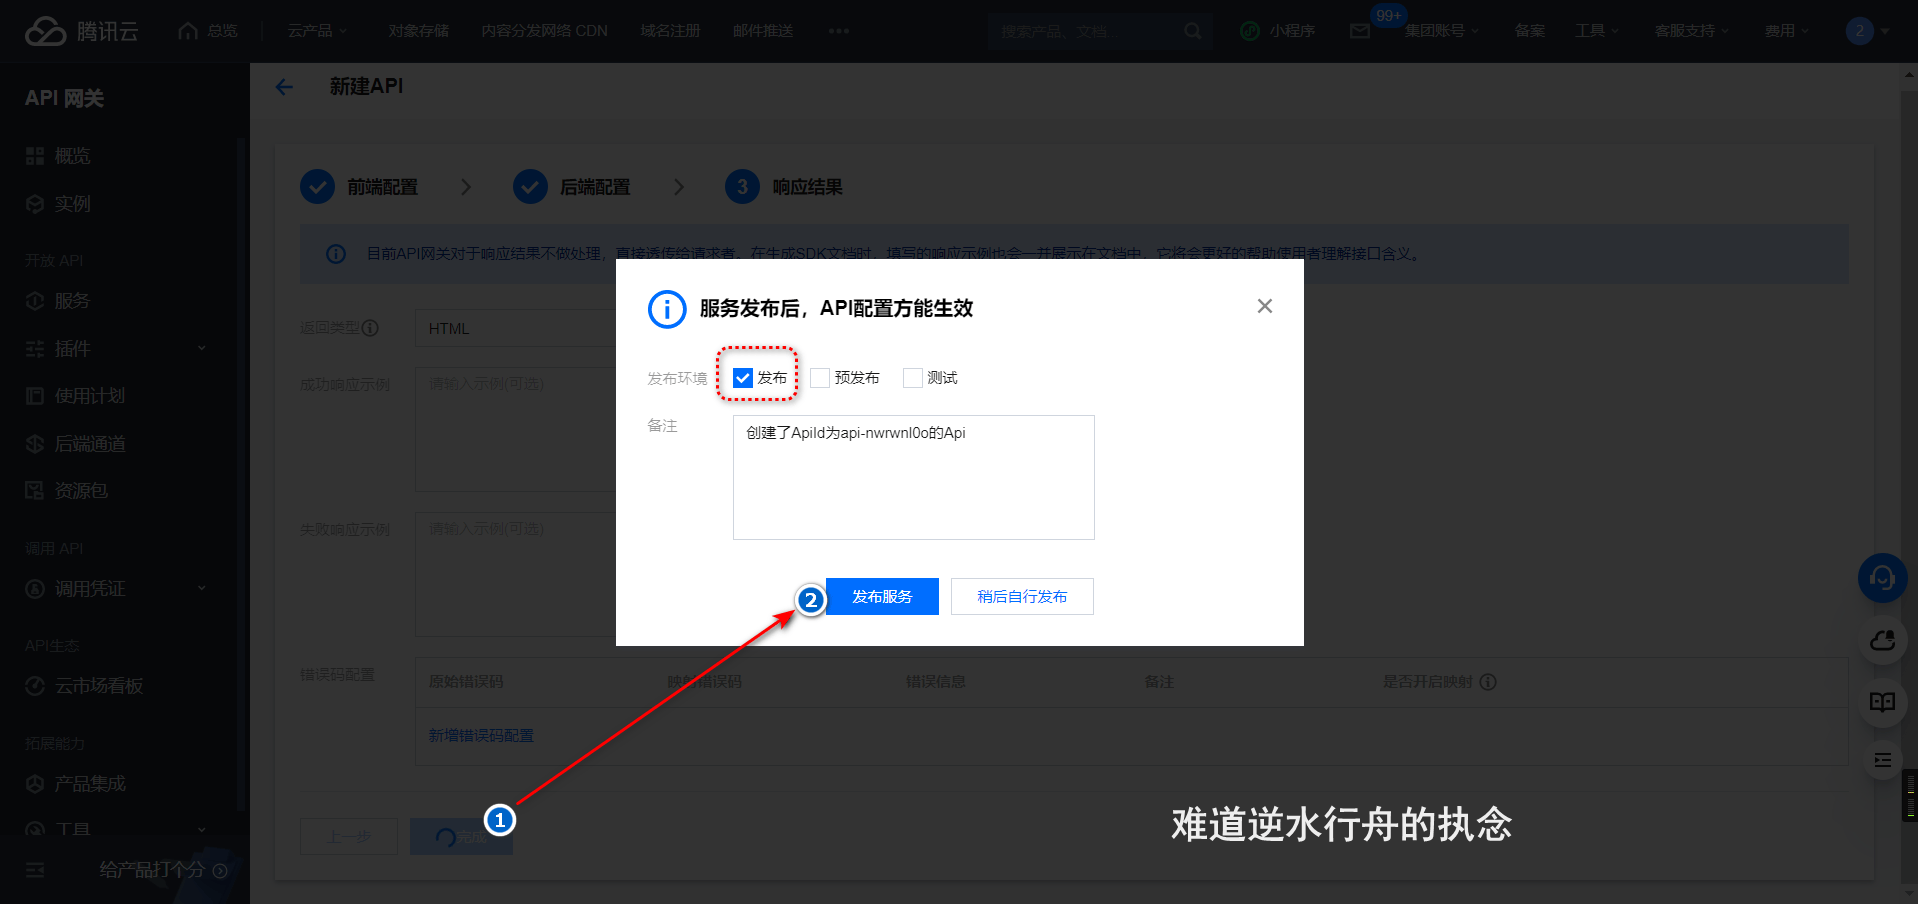Click the info icon beside 返回类型
1918x904 pixels.
372,327
